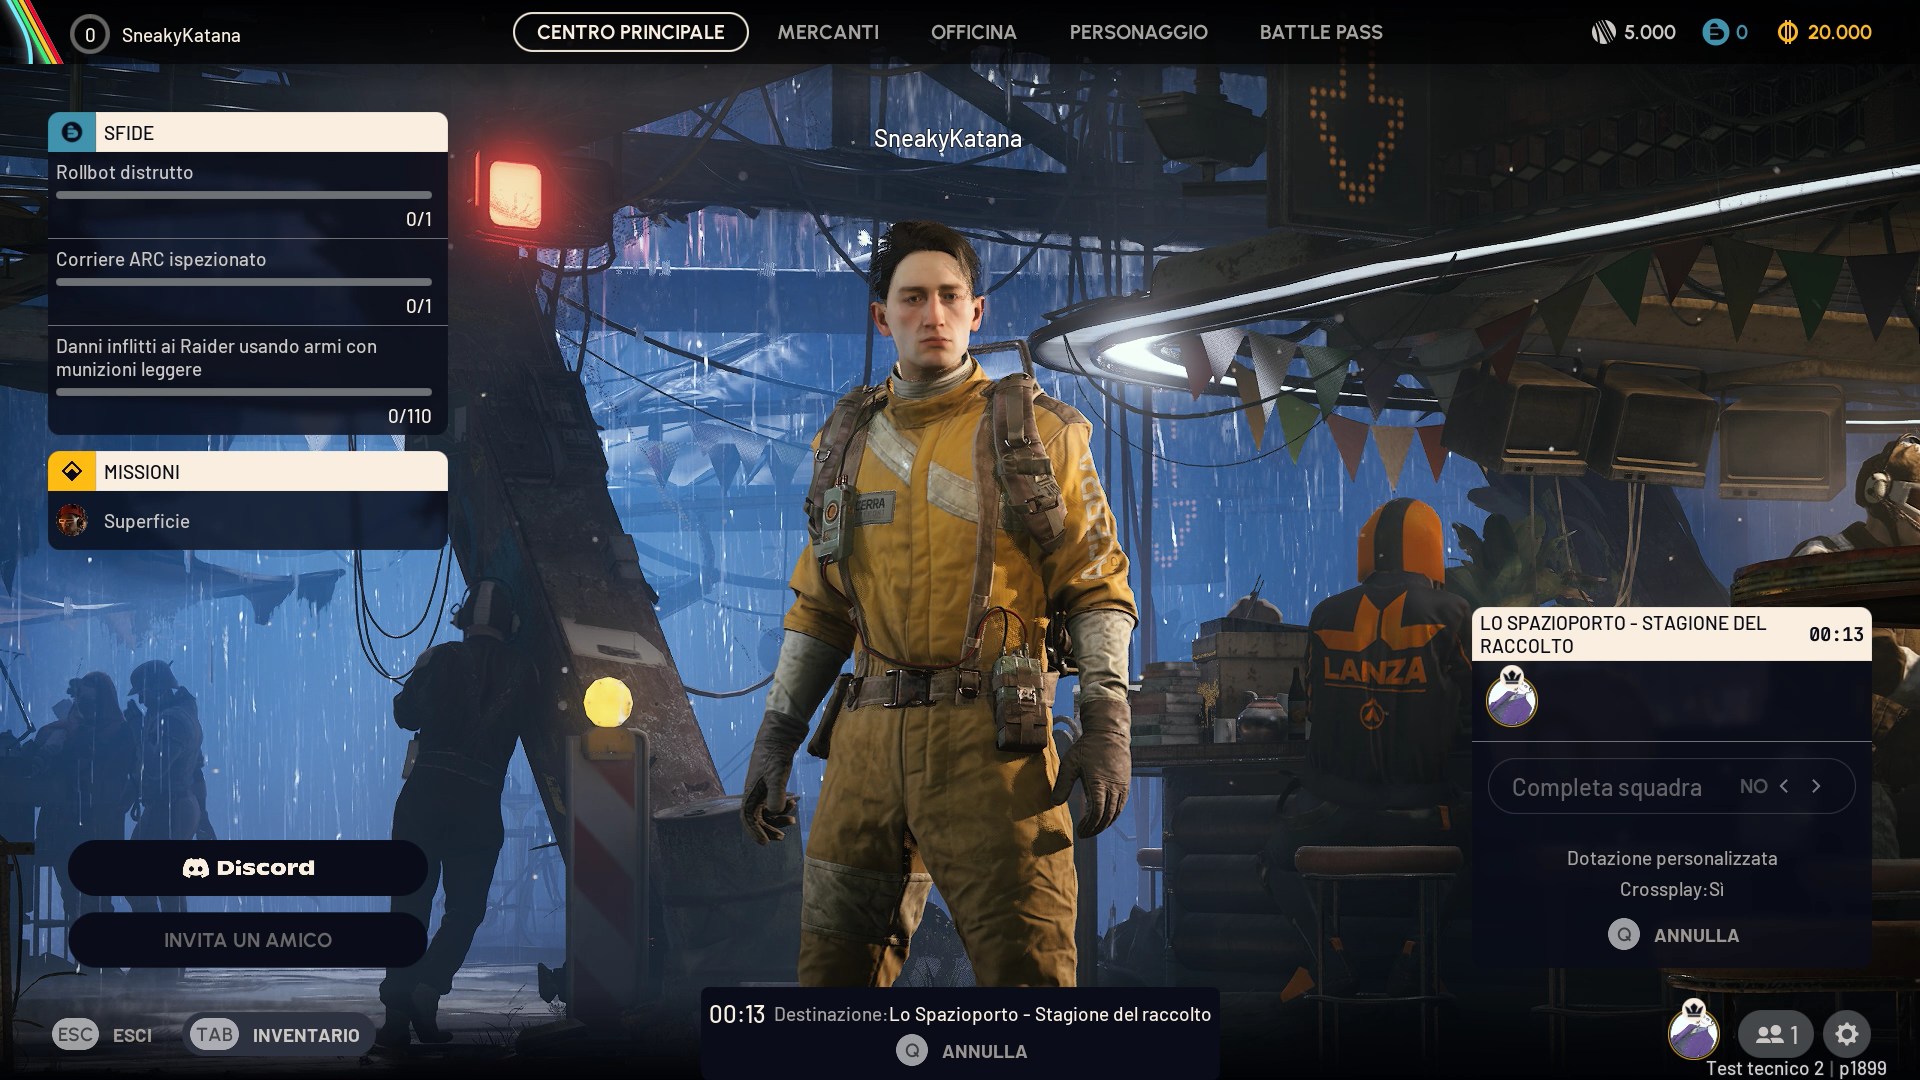This screenshot has height=1080, width=1920.
Task: Open the Discord button
Action: pos(248,867)
